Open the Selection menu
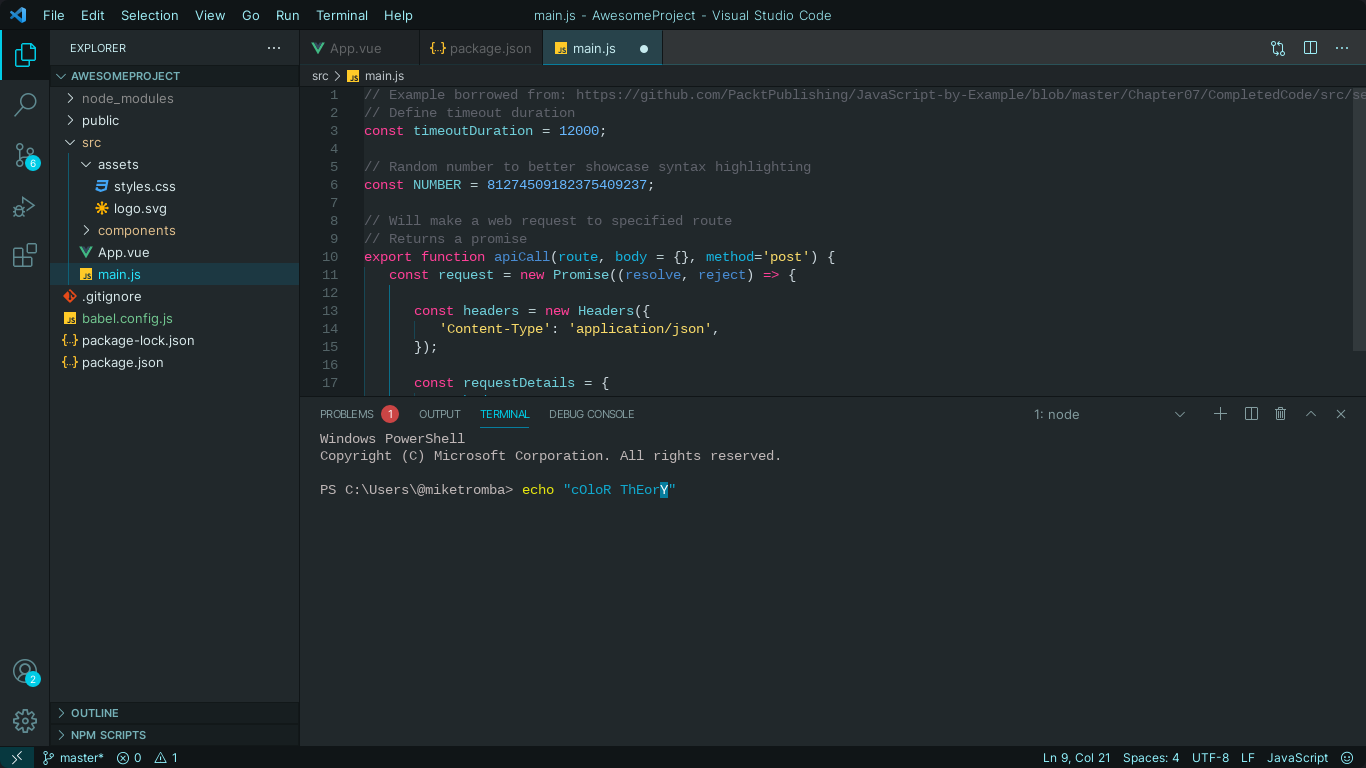Viewport: 1366px width, 768px height. click(x=150, y=15)
